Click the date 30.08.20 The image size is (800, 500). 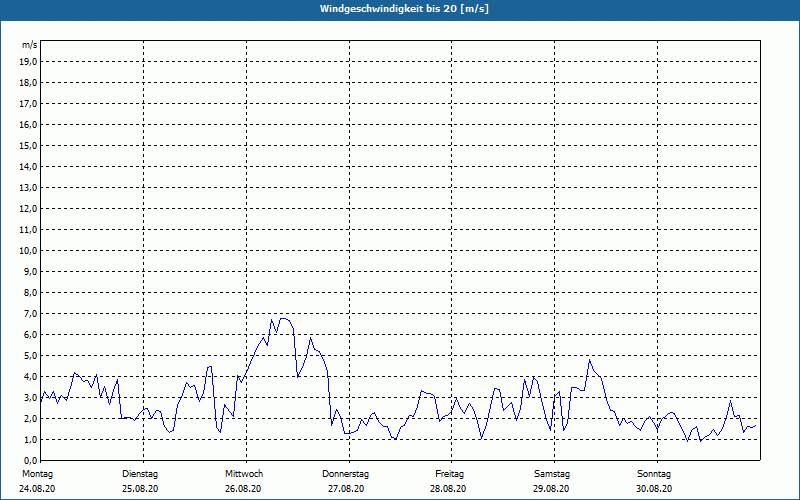tap(654, 489)
